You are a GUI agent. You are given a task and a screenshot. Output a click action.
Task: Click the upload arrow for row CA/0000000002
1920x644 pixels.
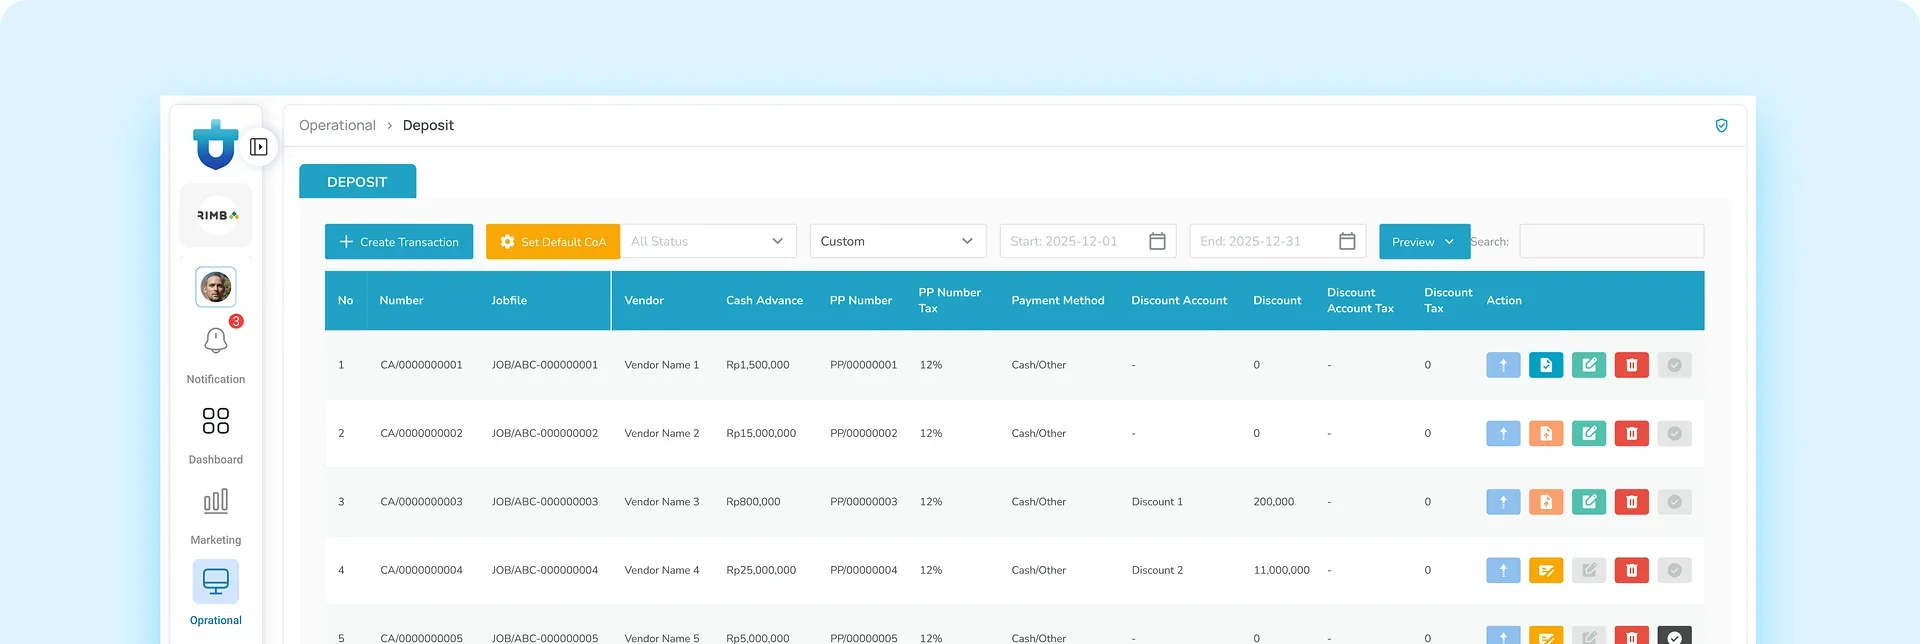pyautogui.click(x=1503, y=433)
